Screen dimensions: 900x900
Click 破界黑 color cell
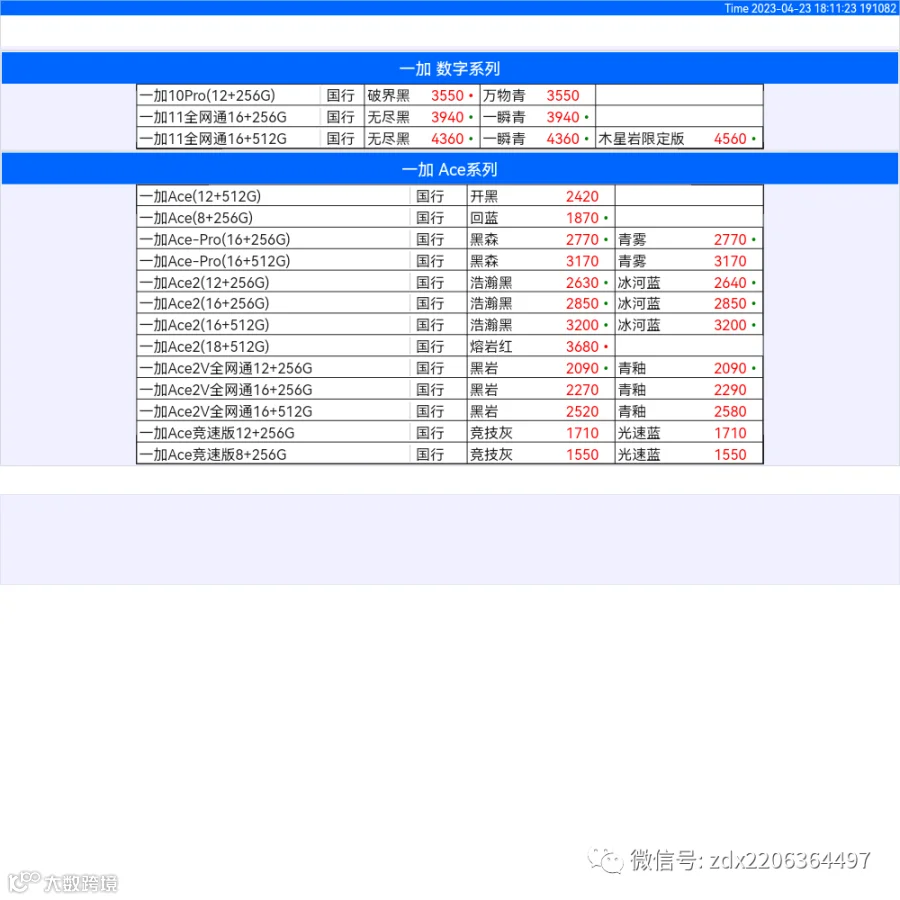click(x=389, y=95)
